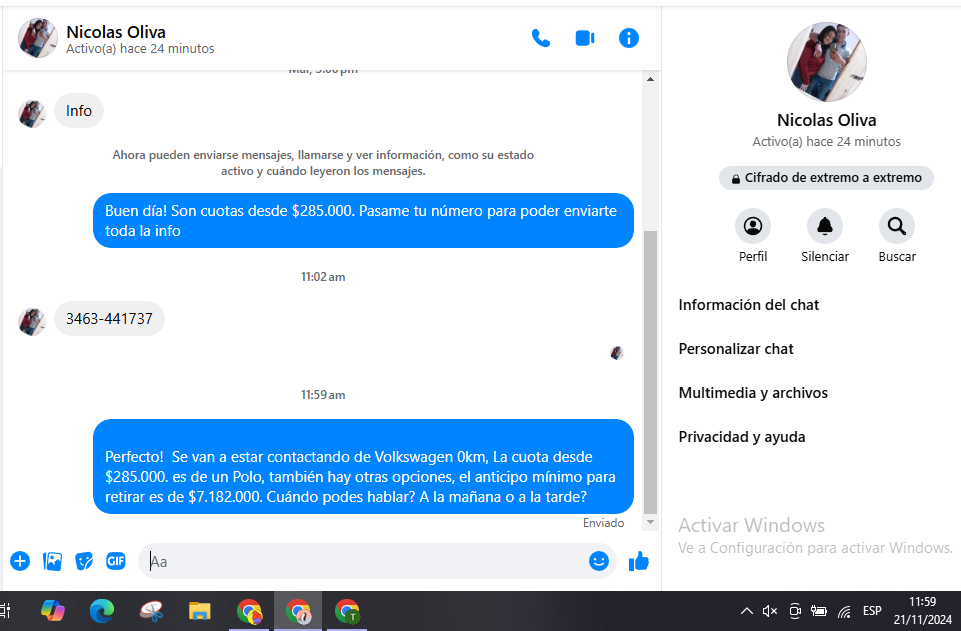
Task: Open network Wi-Fi tray icon
Action: pos(845,611)
